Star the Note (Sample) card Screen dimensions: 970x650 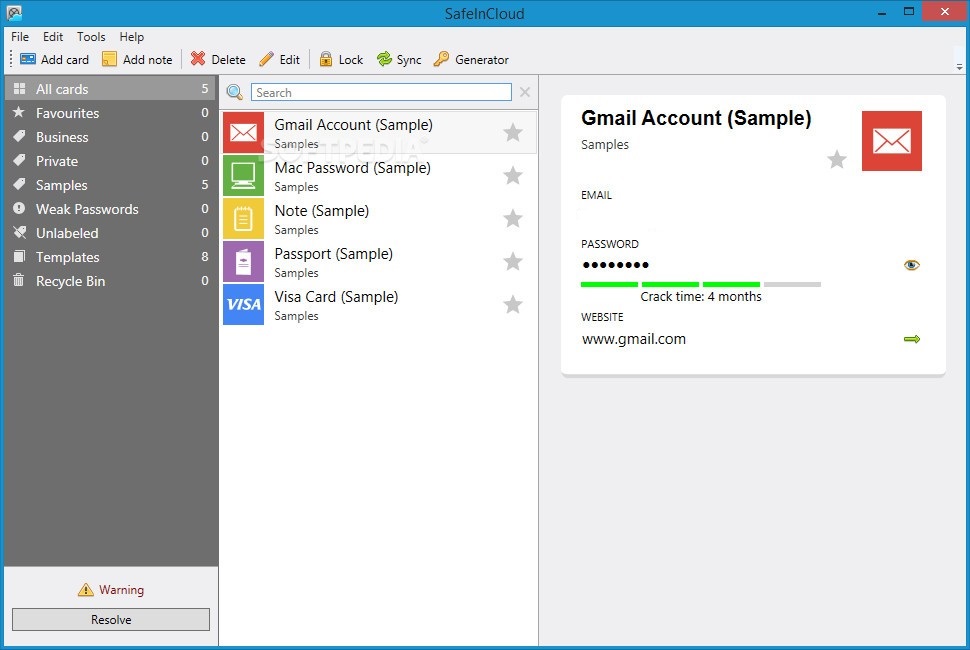pos(512,218)
